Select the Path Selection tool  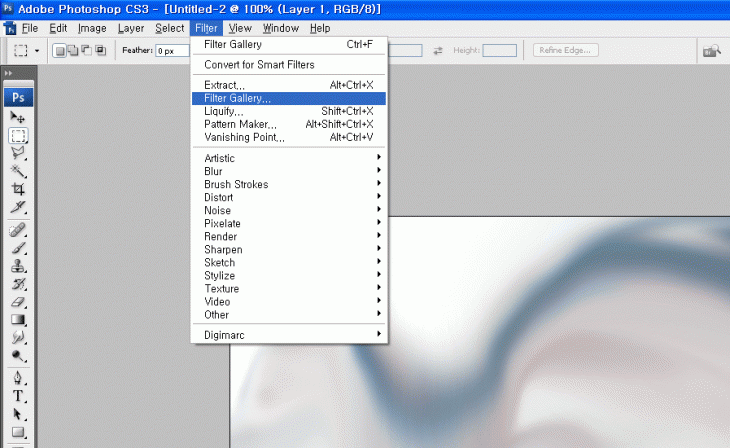coord(18,414)
